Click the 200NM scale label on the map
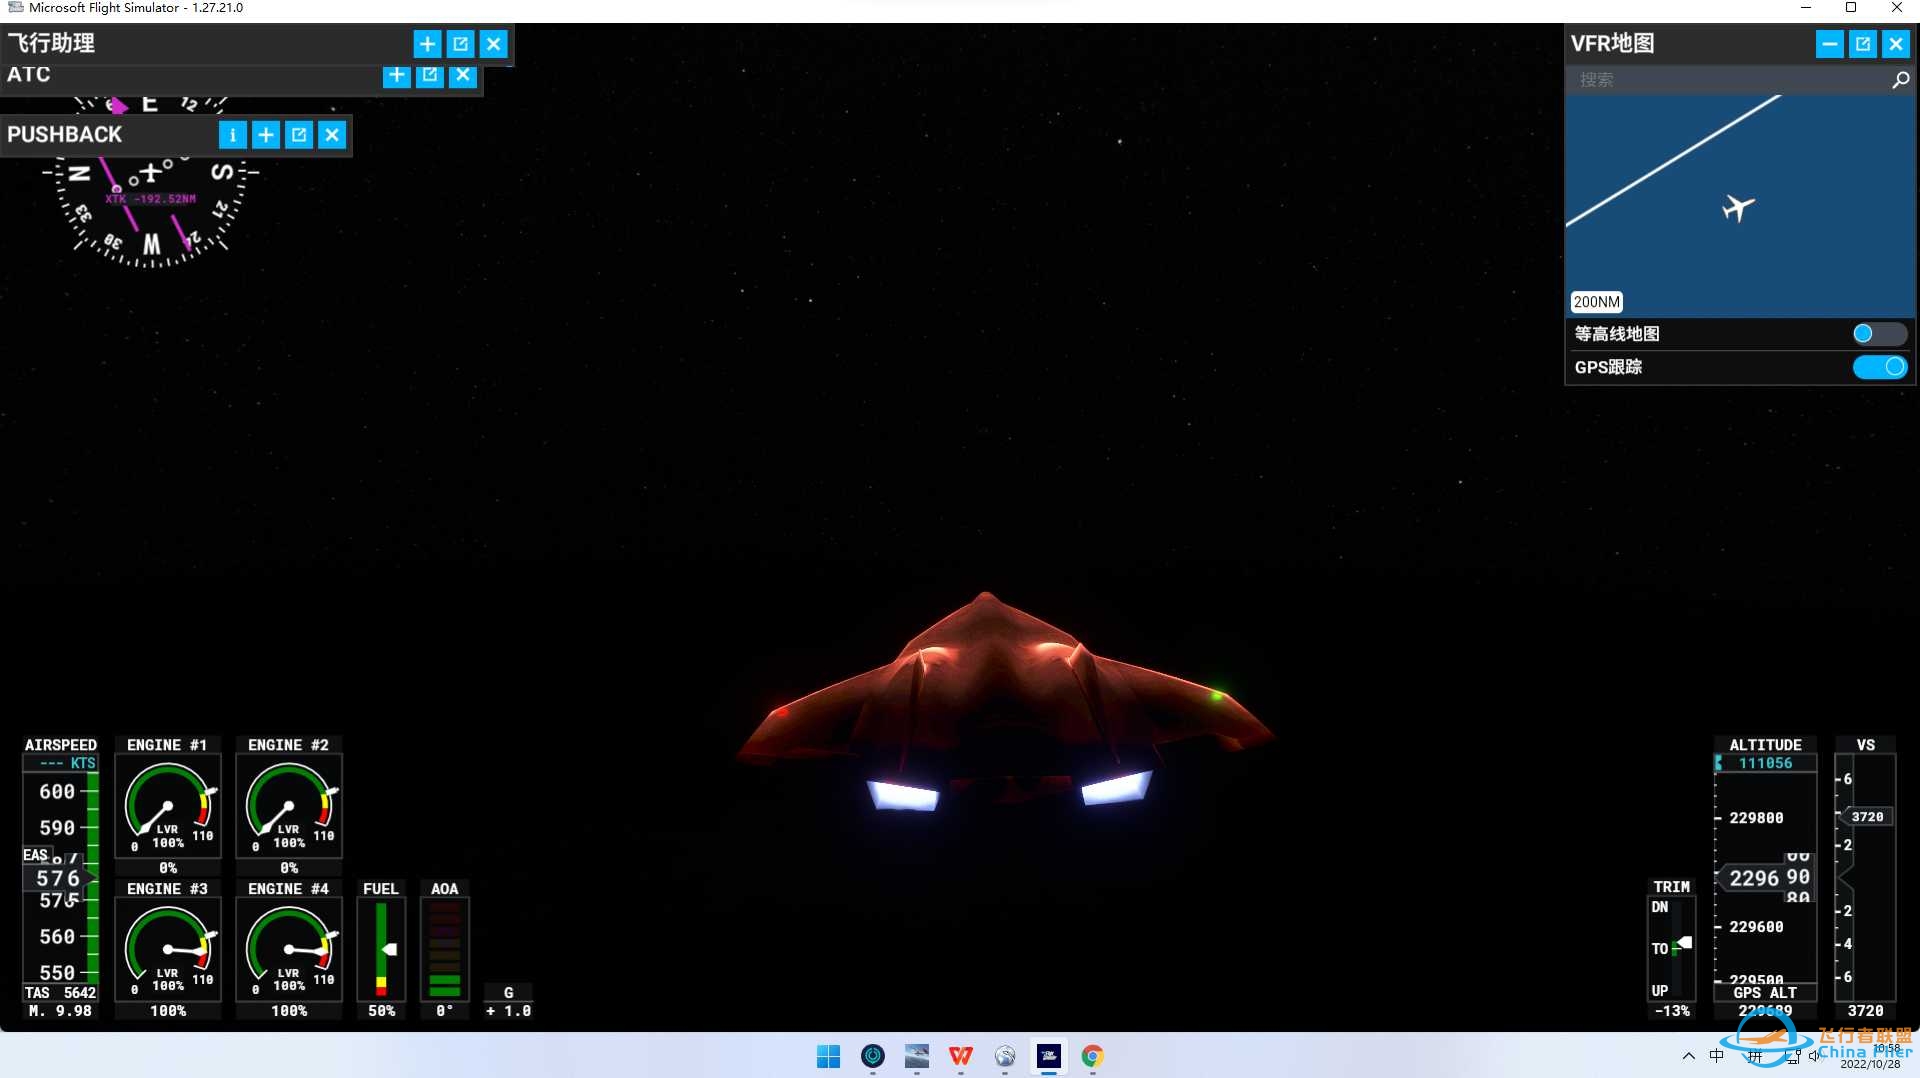The height and width of the screenshot is (1078, 1920). 1596,302
